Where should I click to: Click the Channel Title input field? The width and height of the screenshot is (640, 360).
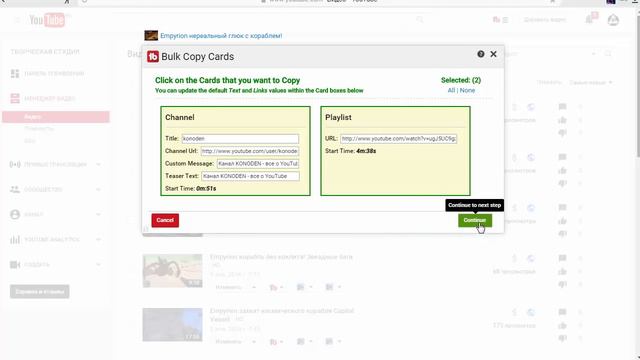240,138
